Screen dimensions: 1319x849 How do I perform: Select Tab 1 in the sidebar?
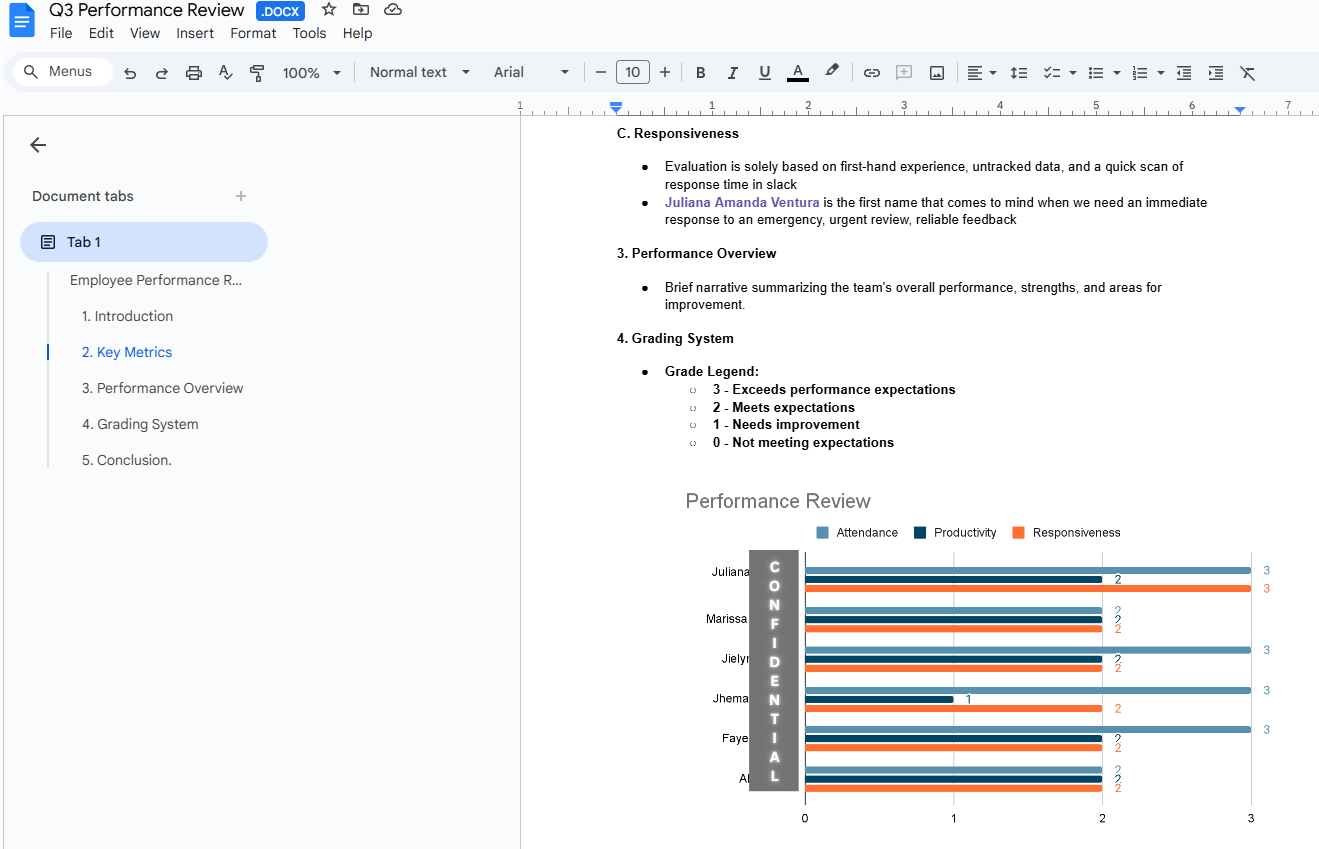[144, 242]
